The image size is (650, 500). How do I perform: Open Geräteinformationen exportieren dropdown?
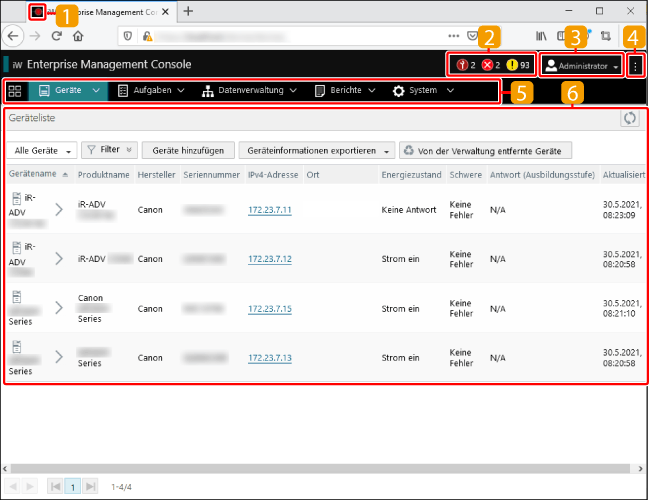(x=315, y=150)
